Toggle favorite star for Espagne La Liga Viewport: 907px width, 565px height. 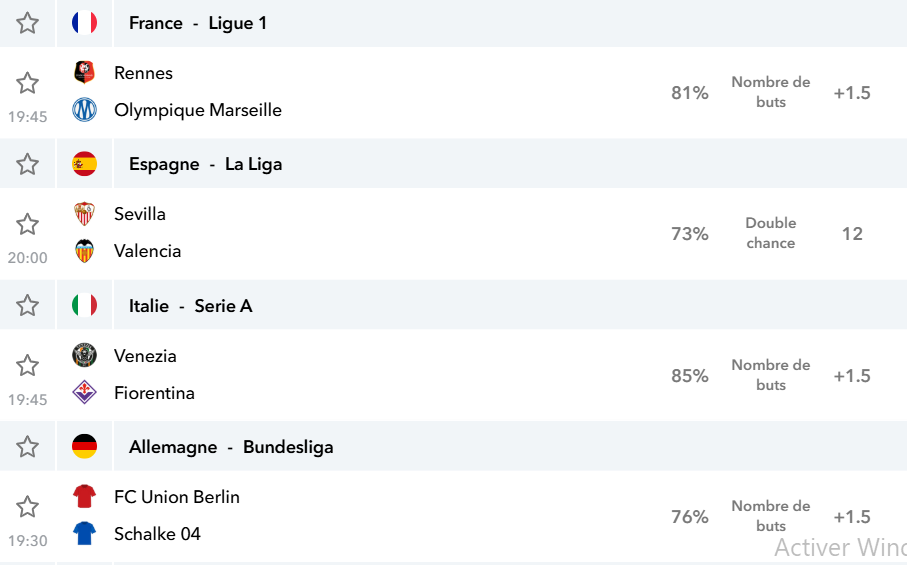[x=27, y=164]
